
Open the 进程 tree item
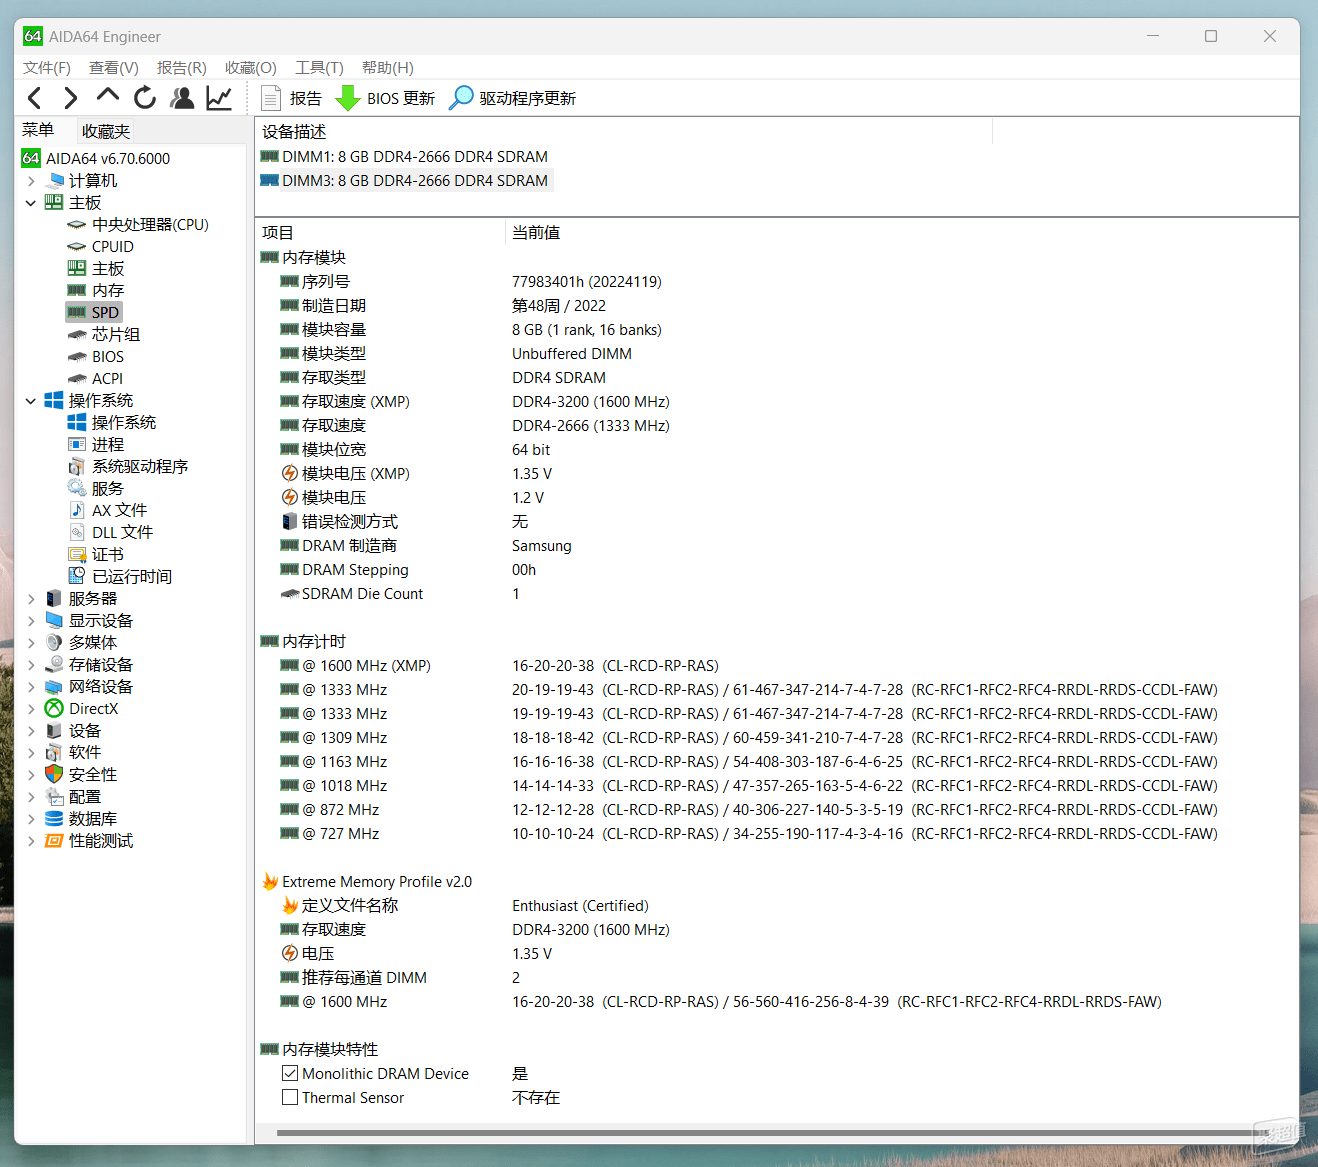96,445
